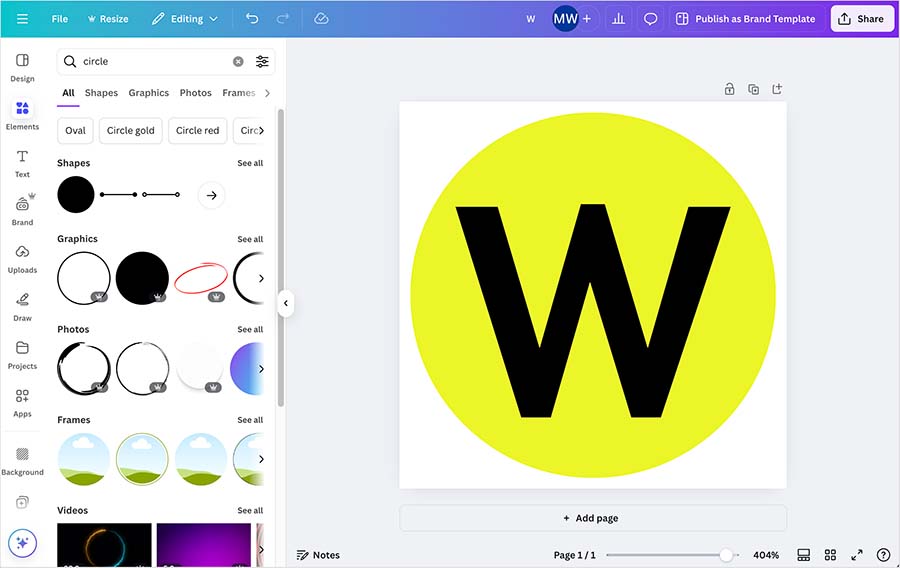Open the Draw sidebar panel
900x568 pixels.
tap(22, 307)
